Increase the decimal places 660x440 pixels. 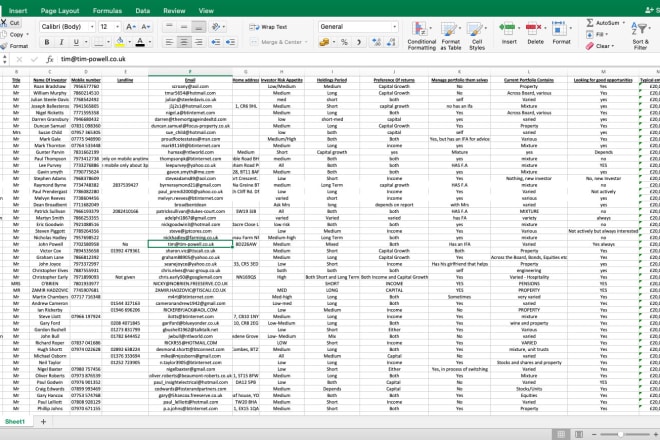point(376,42)
